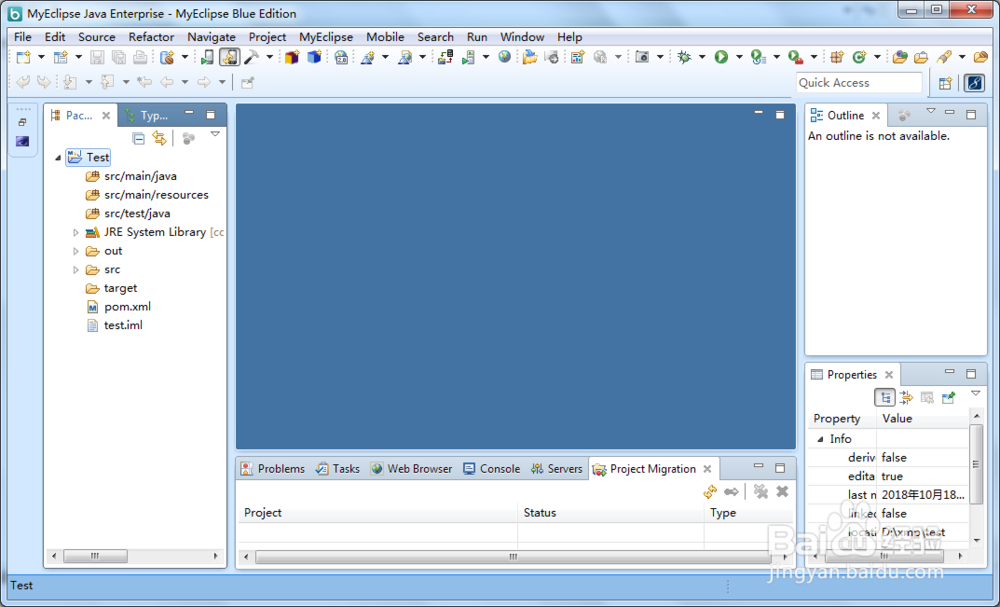
Task: Click the Restore Defaults icon in Properties
Action: coord(927,398)
